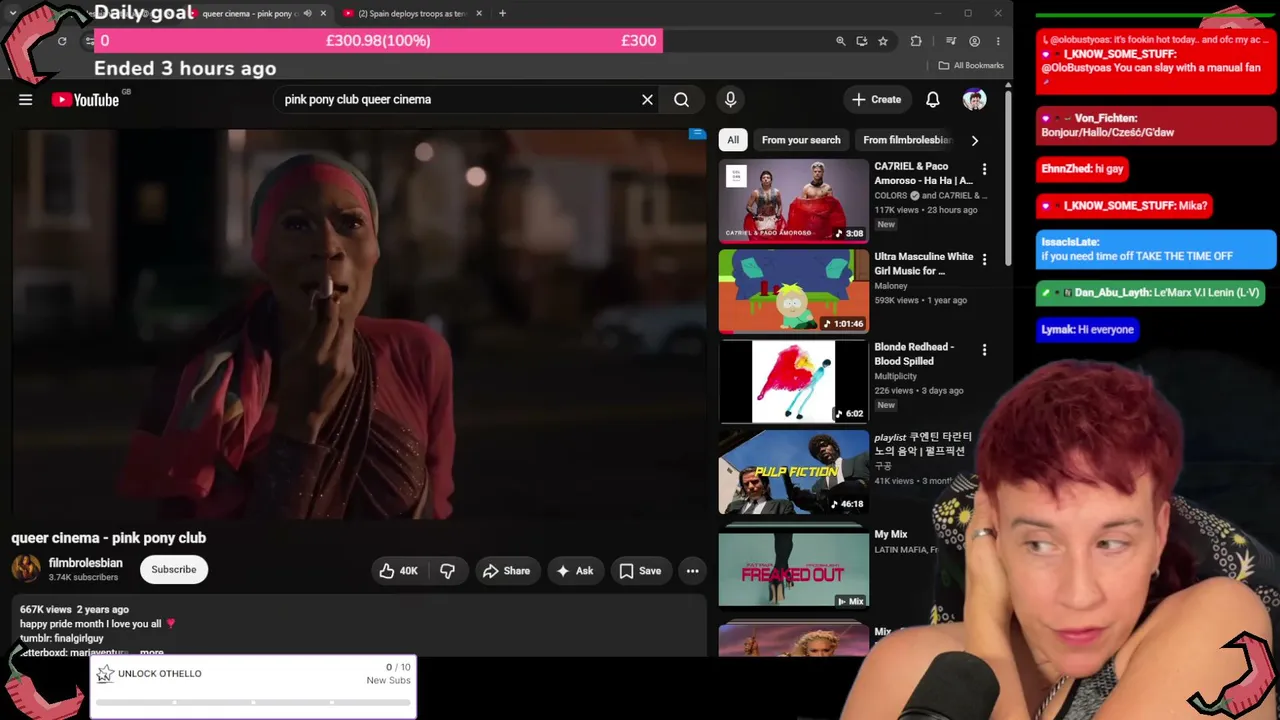Image resolution: width=1280 pixels, height=720 pixels.
Task: Select the From filmbrolesbian chip
Action: pyautogui.click(x=907, y=140)
